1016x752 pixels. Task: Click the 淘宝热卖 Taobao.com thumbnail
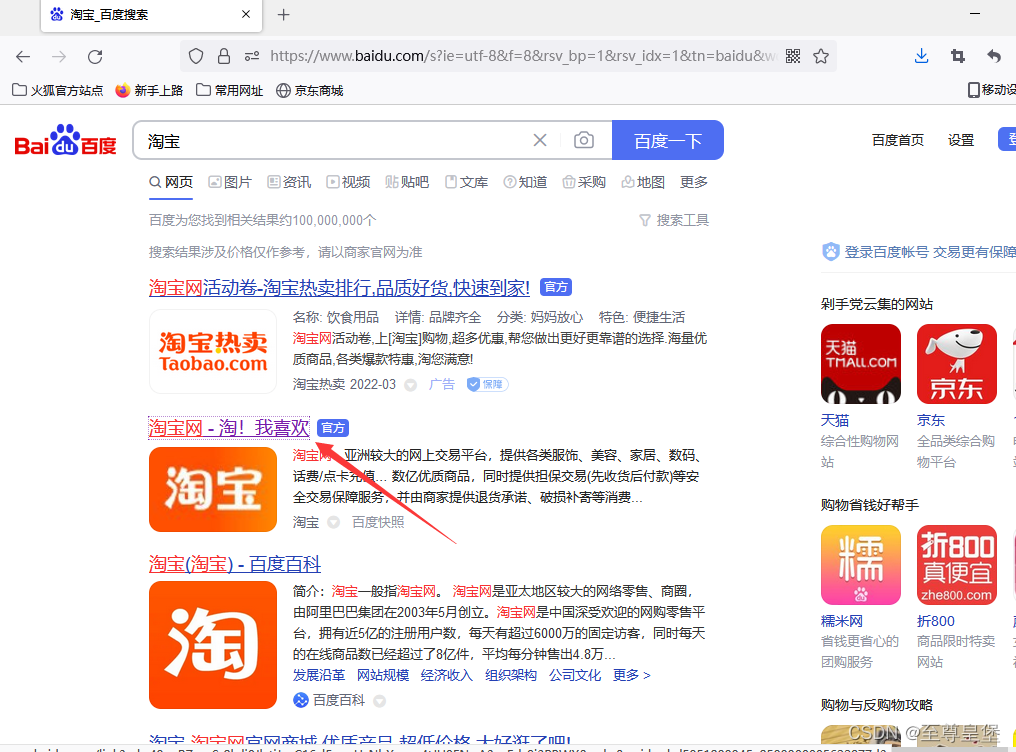pyautogui.click(x=213, y=352)
